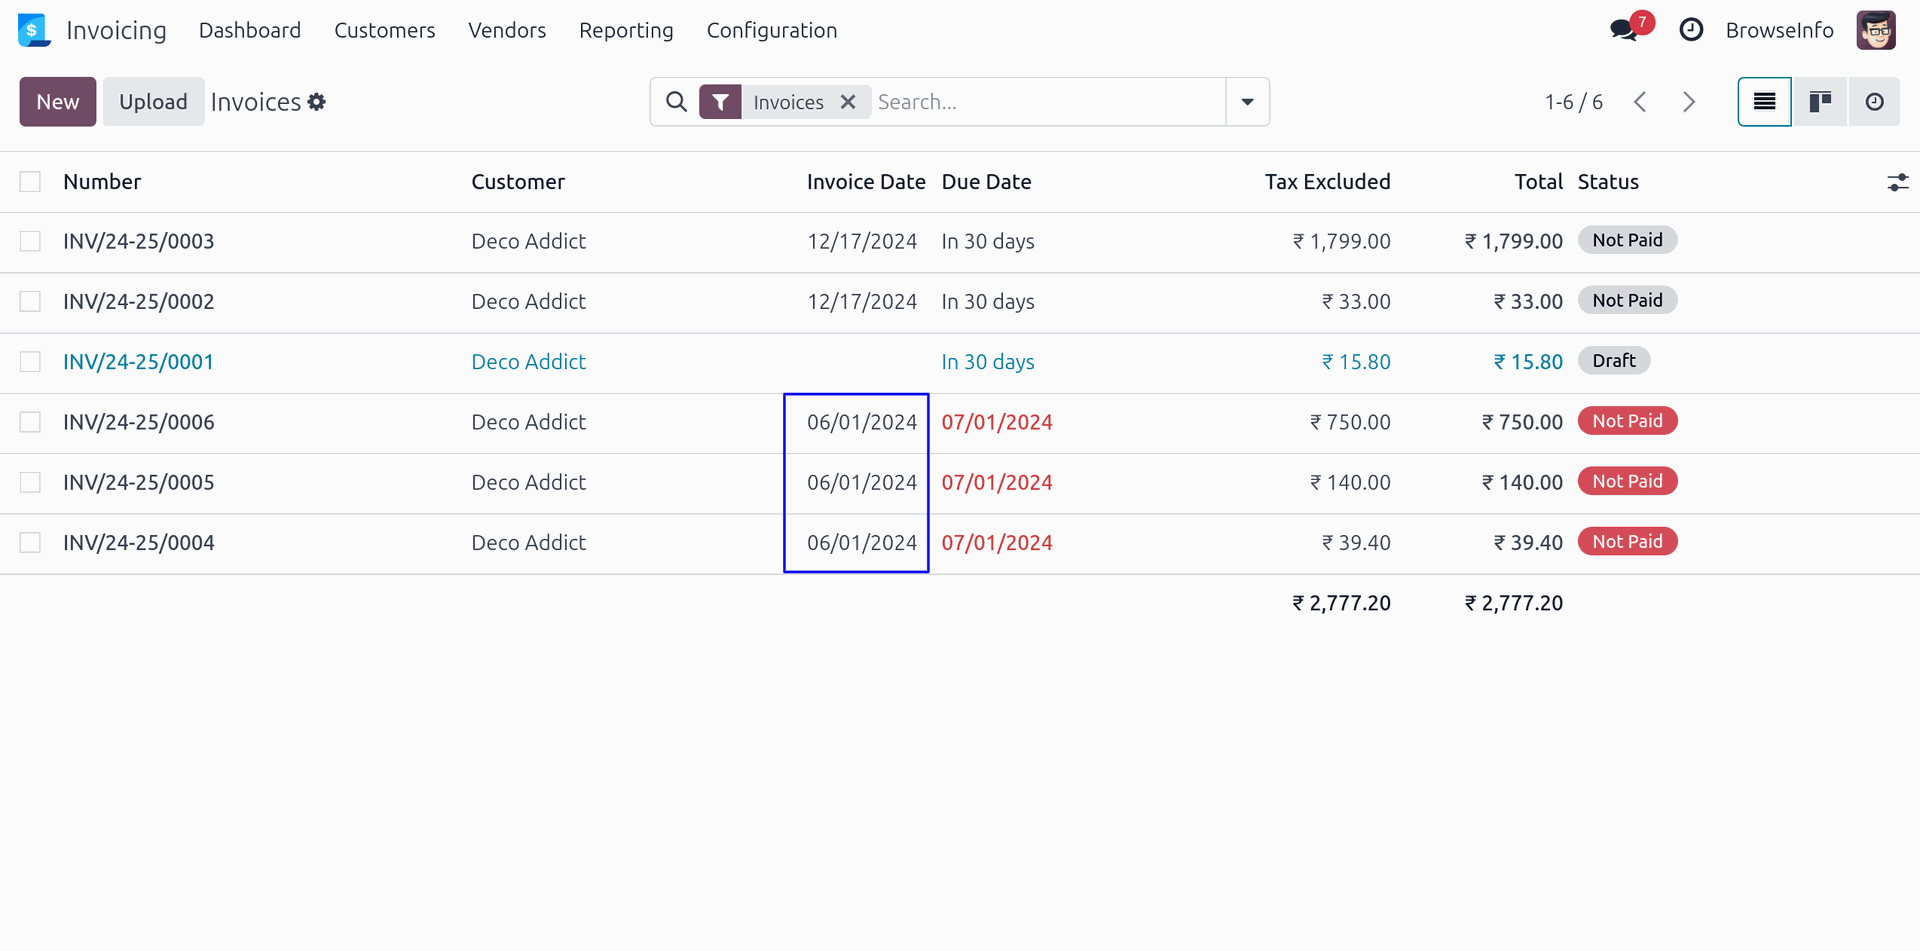
Task: Click the Upload button
Action: click(153, 102)
